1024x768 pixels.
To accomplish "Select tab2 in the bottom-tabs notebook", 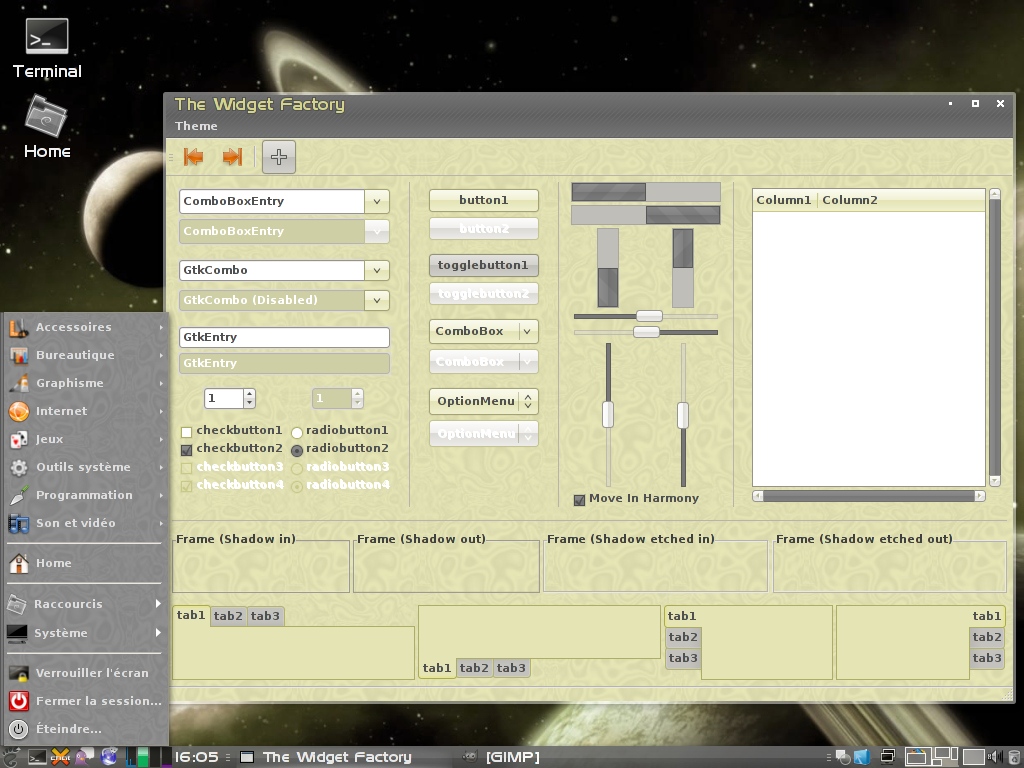I will 474,668.
